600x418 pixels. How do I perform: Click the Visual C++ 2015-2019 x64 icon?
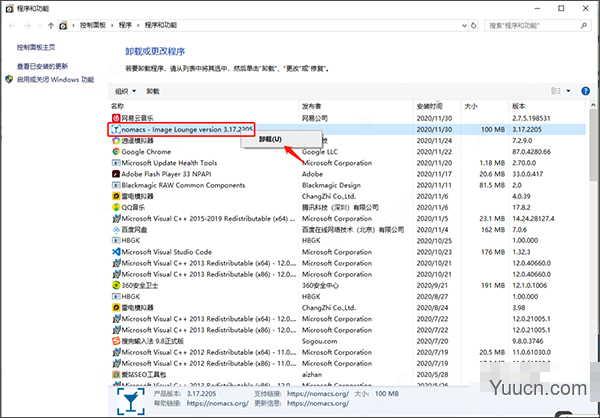pyautogui.click(x=116, y=219)
